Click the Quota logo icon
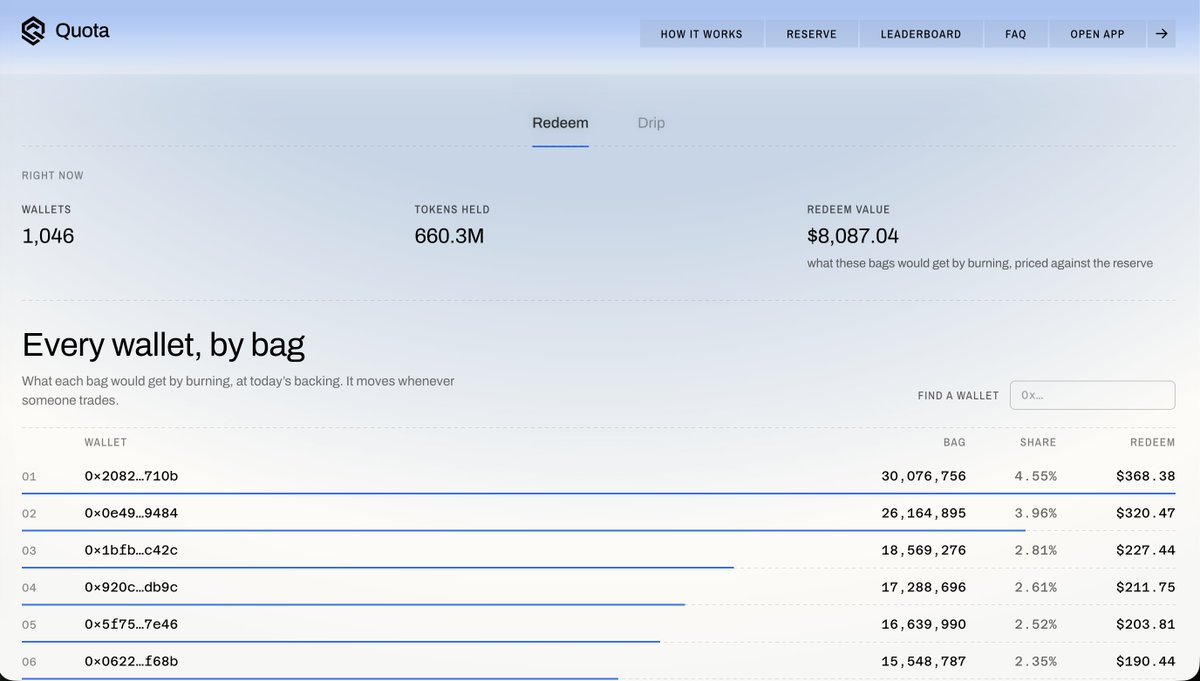The image size is (1200, 681). (34, 32)
